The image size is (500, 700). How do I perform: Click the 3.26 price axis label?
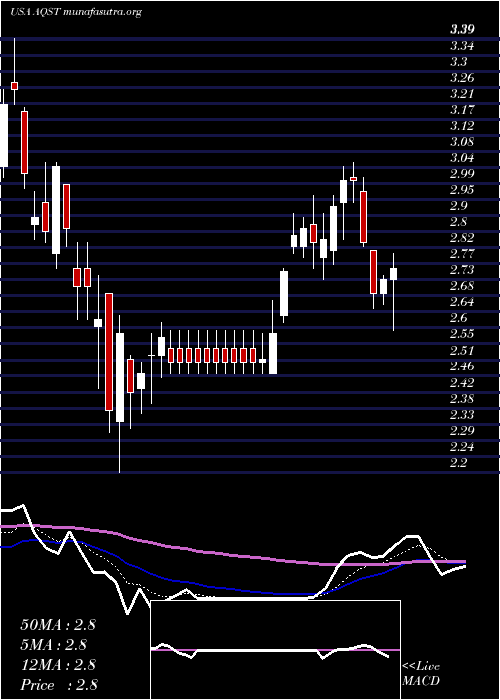point(462,78)
